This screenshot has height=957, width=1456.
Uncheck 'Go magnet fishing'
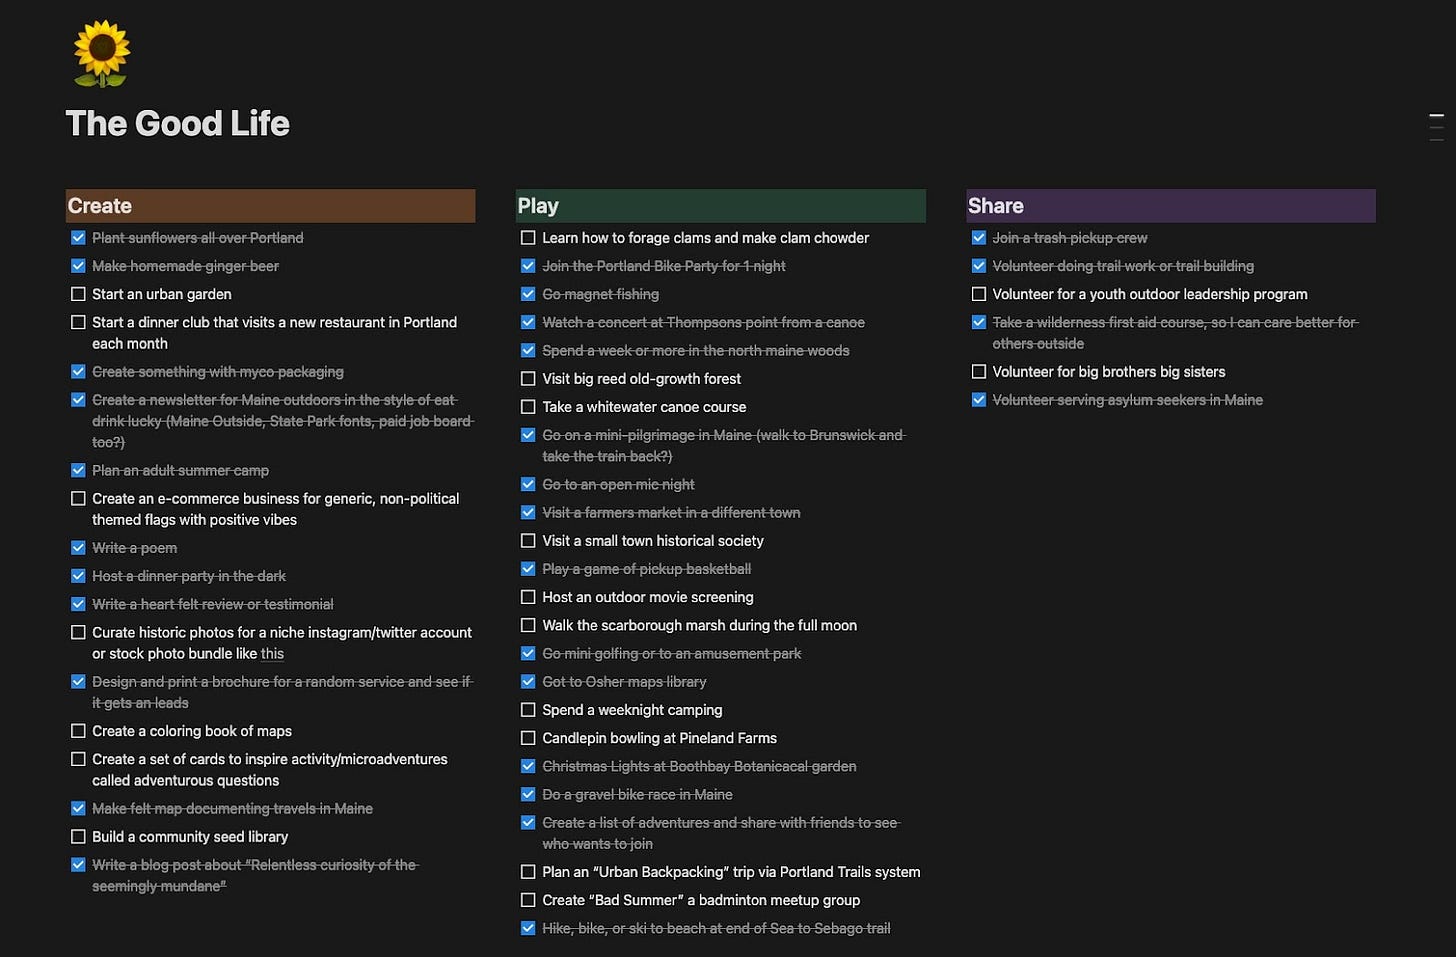[528, 294]
